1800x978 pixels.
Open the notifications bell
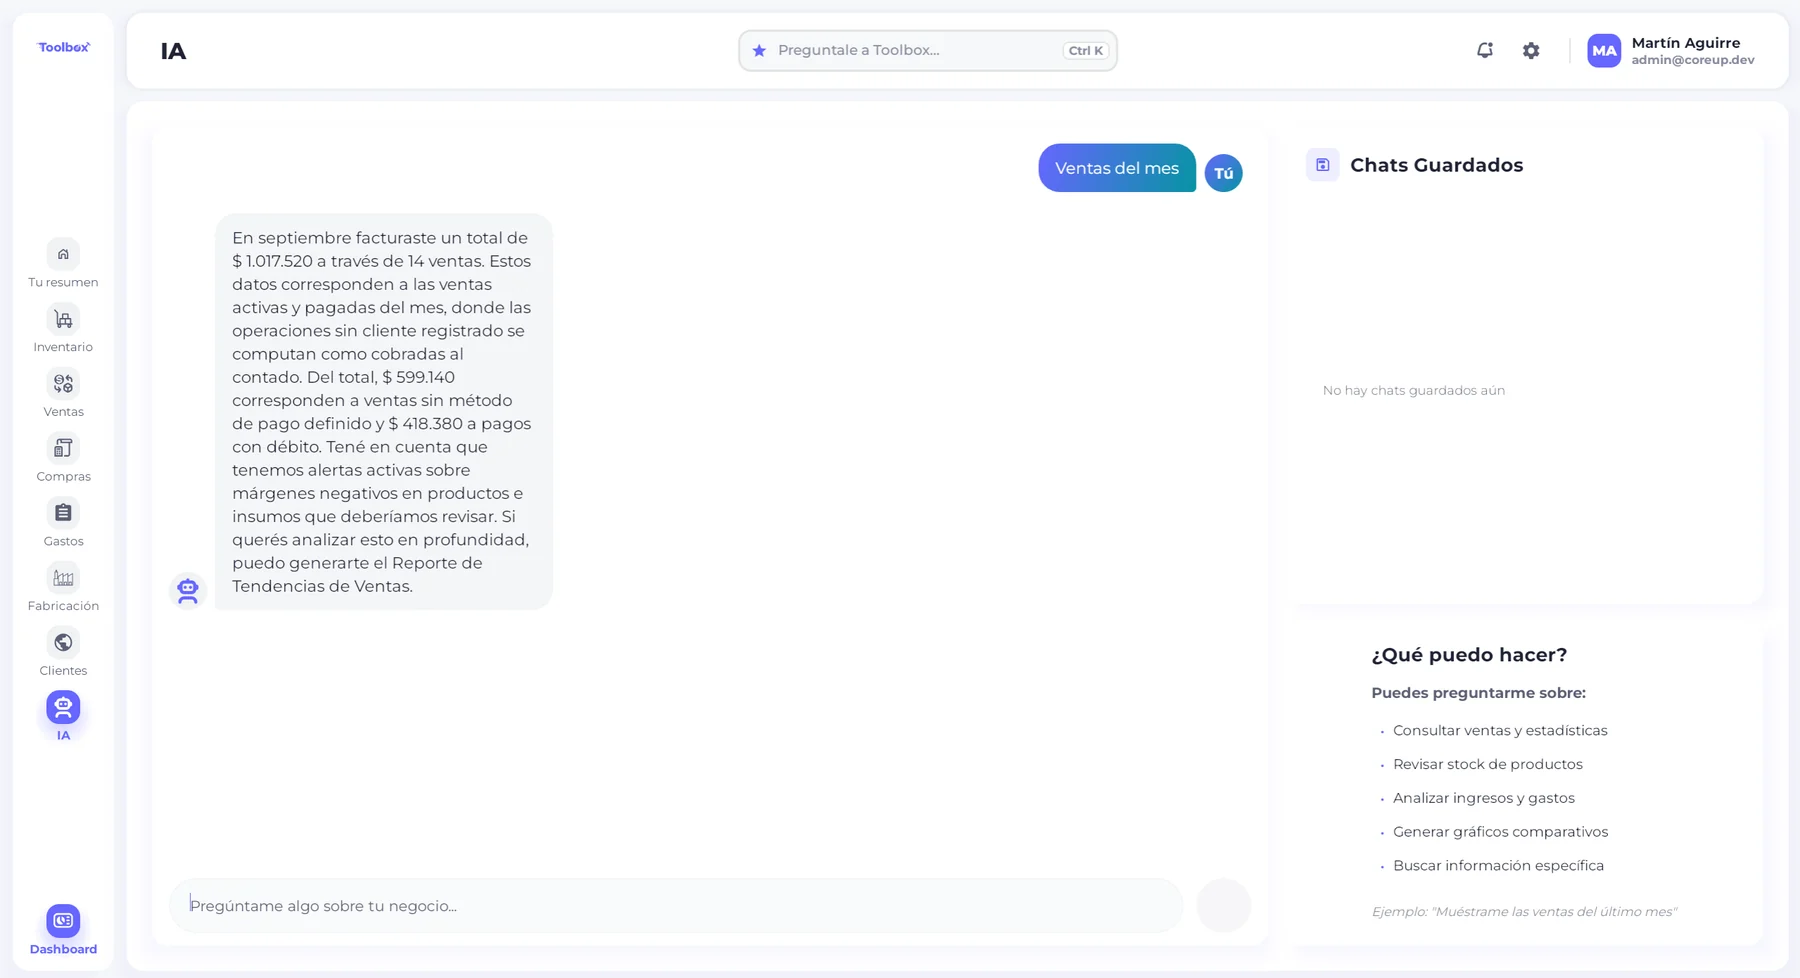pos(1485,50)
